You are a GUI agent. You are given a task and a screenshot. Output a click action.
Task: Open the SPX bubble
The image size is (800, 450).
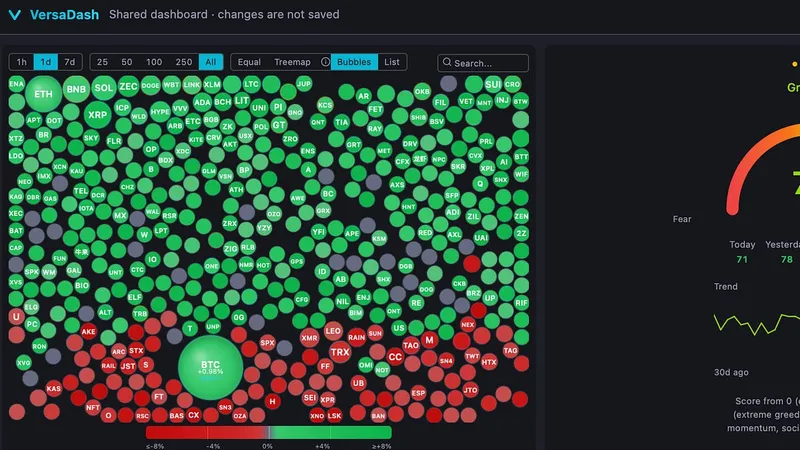coord(267,343)
